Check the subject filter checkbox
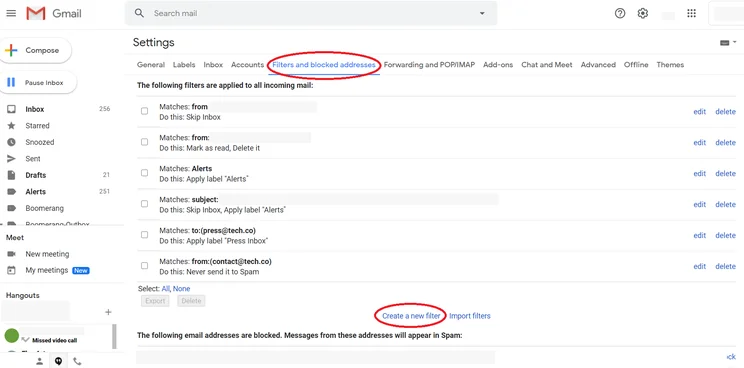 click(145, 203)
